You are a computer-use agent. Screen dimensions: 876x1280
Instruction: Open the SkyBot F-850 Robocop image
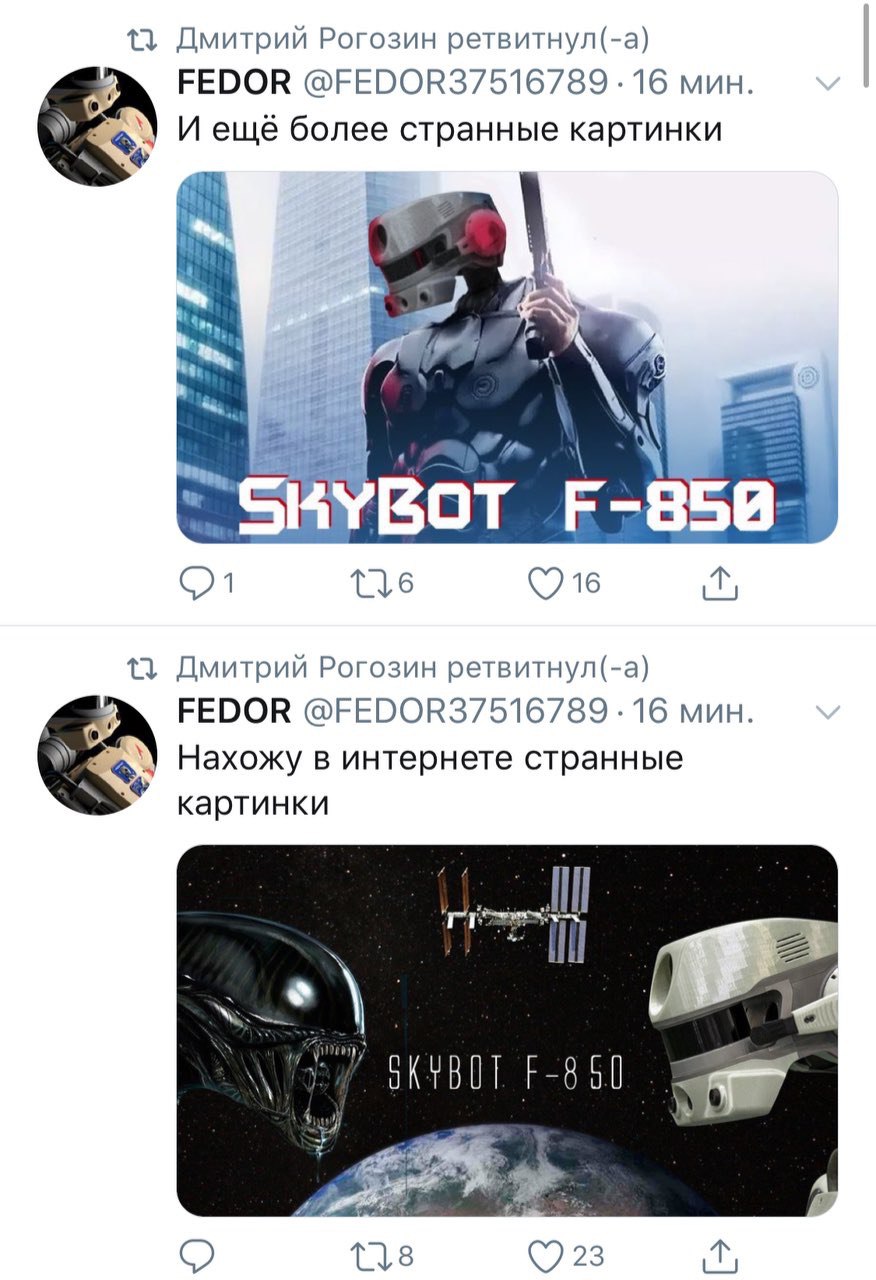click(x=507, y=357)
